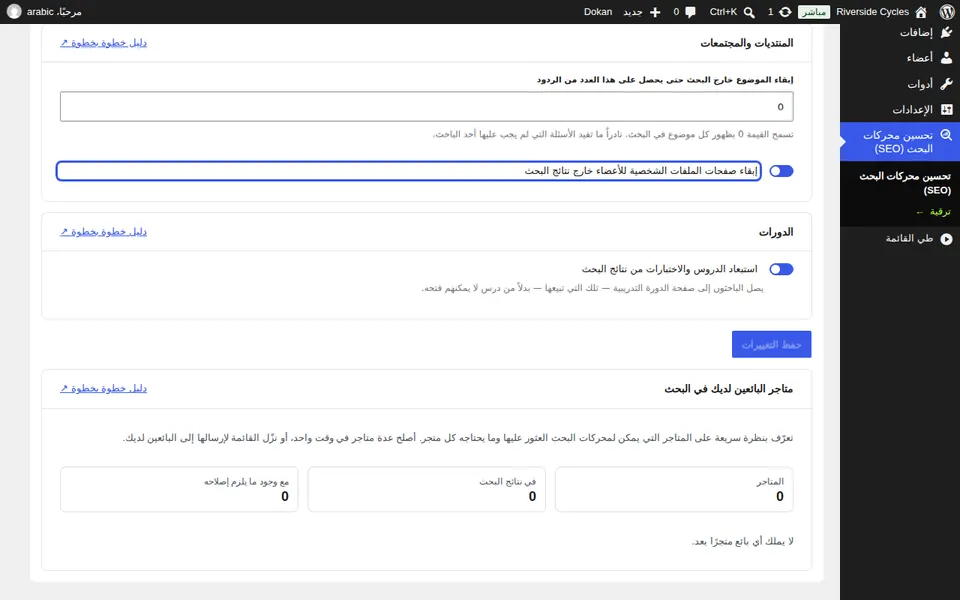Click the plugins plug icon in sidebar
960x600 pixels.
point(947,32)
